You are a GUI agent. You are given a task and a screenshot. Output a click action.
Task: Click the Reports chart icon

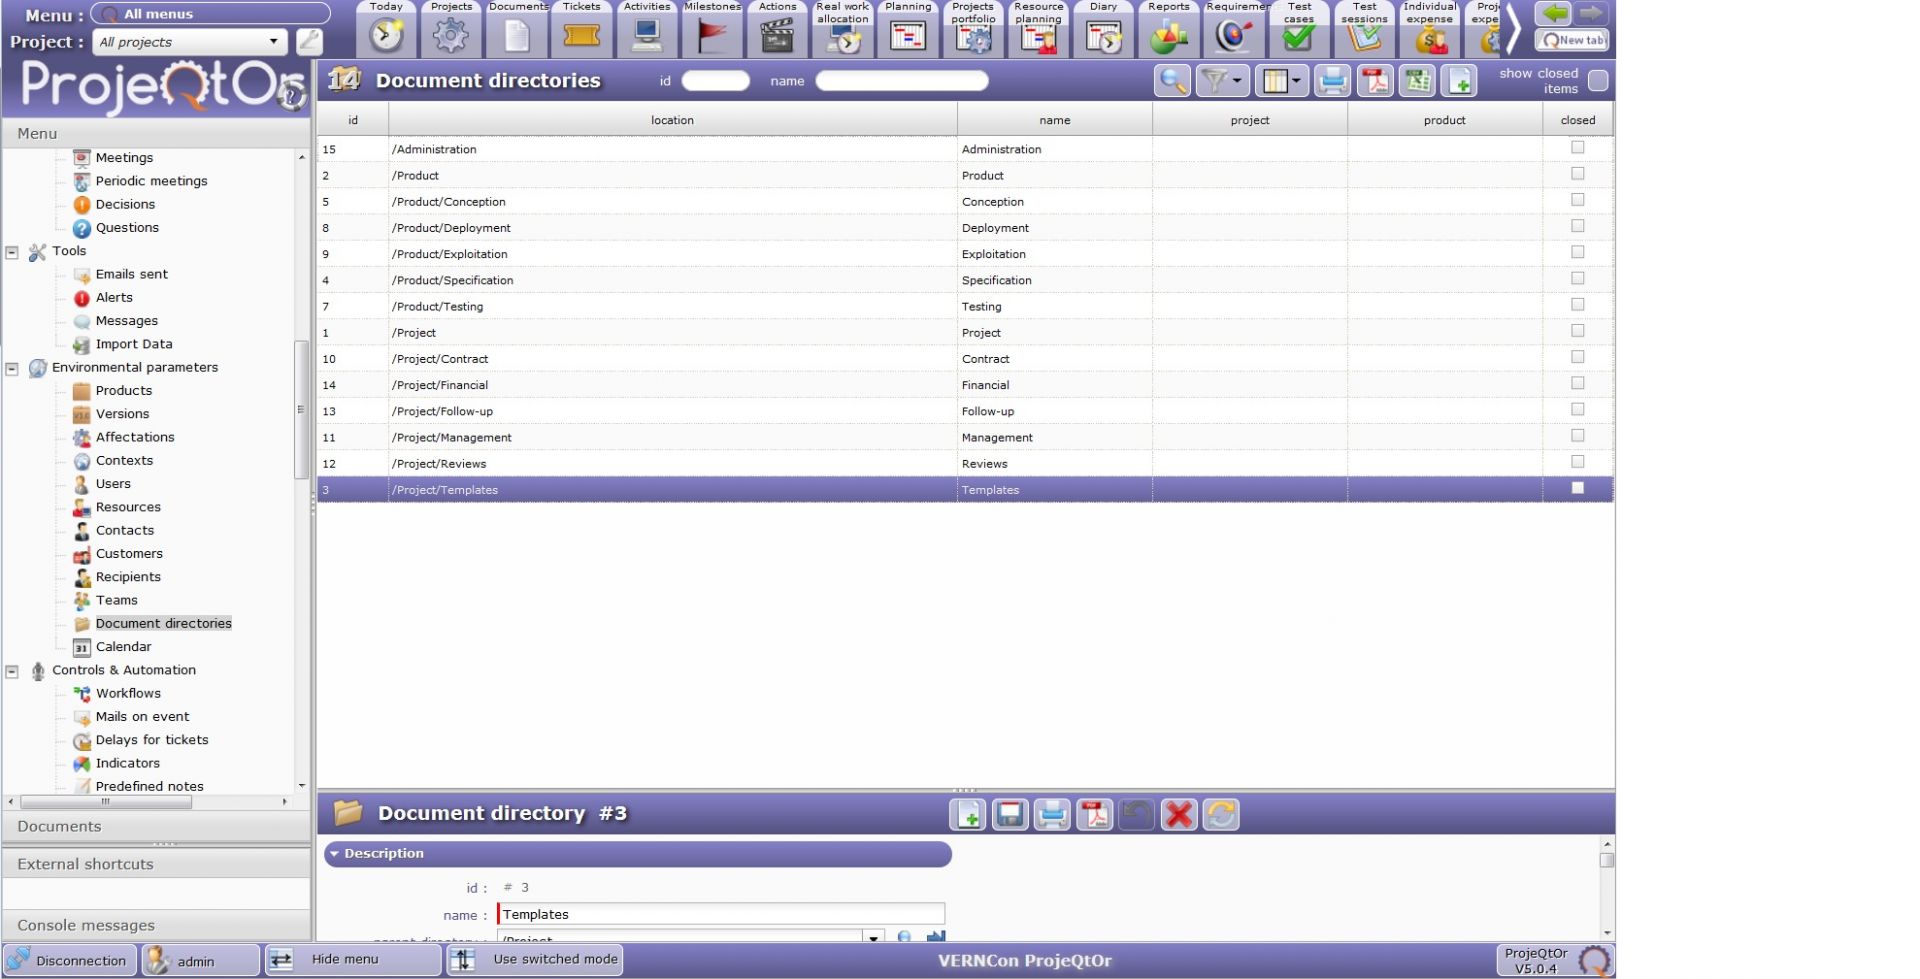[1168, 37]
